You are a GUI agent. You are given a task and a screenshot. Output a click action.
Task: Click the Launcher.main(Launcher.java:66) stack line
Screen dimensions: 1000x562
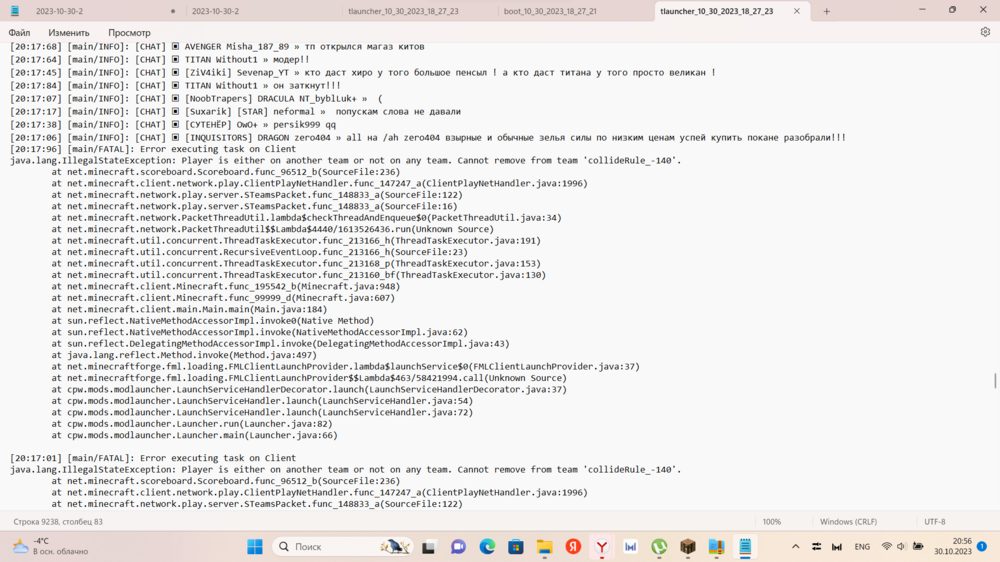point(195,436)
